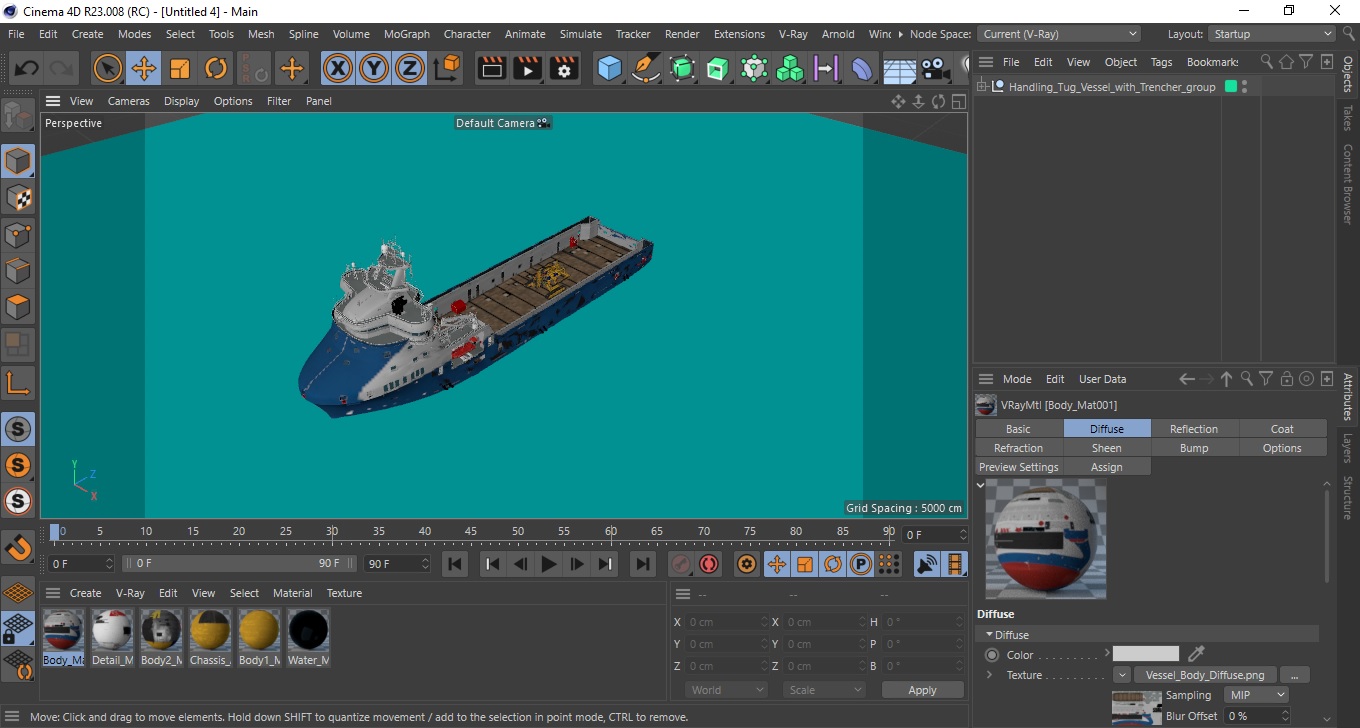Click Vessel_Body_Diffuse.png texture button
The image size is (1360, 728).
(1205, 675)
